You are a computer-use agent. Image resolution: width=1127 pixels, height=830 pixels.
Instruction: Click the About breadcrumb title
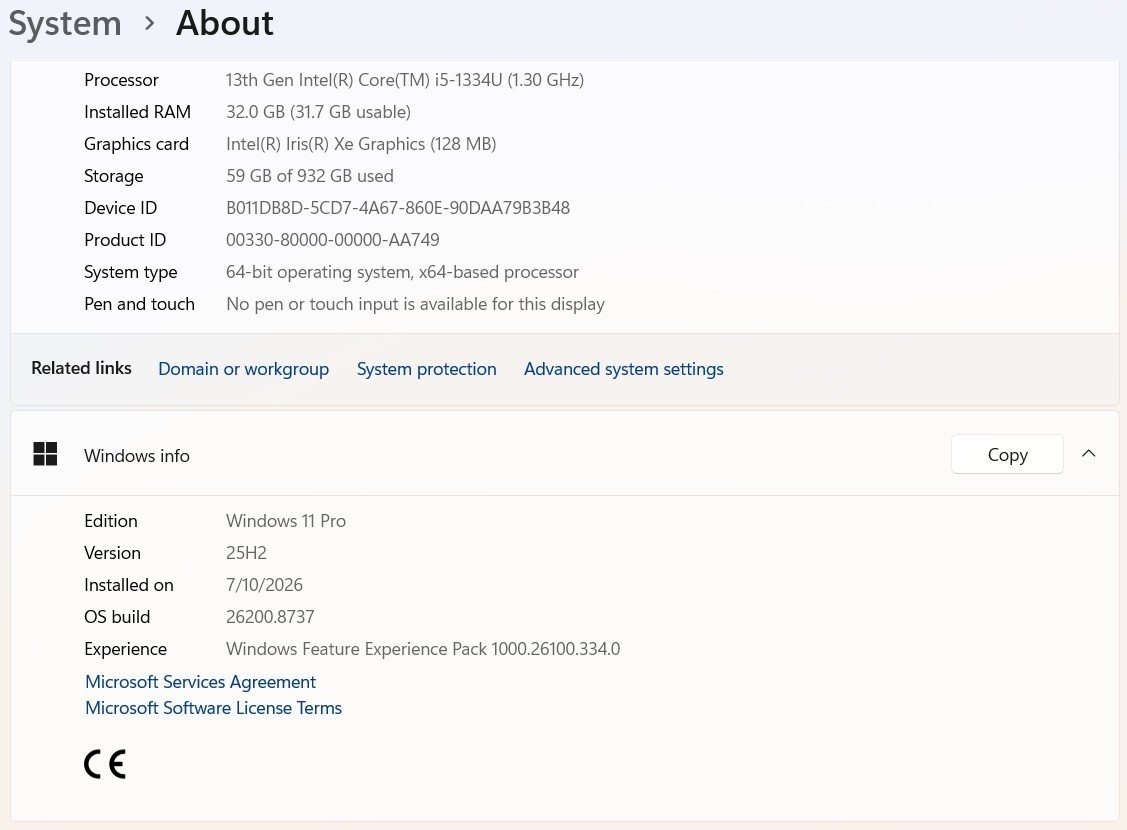(225, 23)
